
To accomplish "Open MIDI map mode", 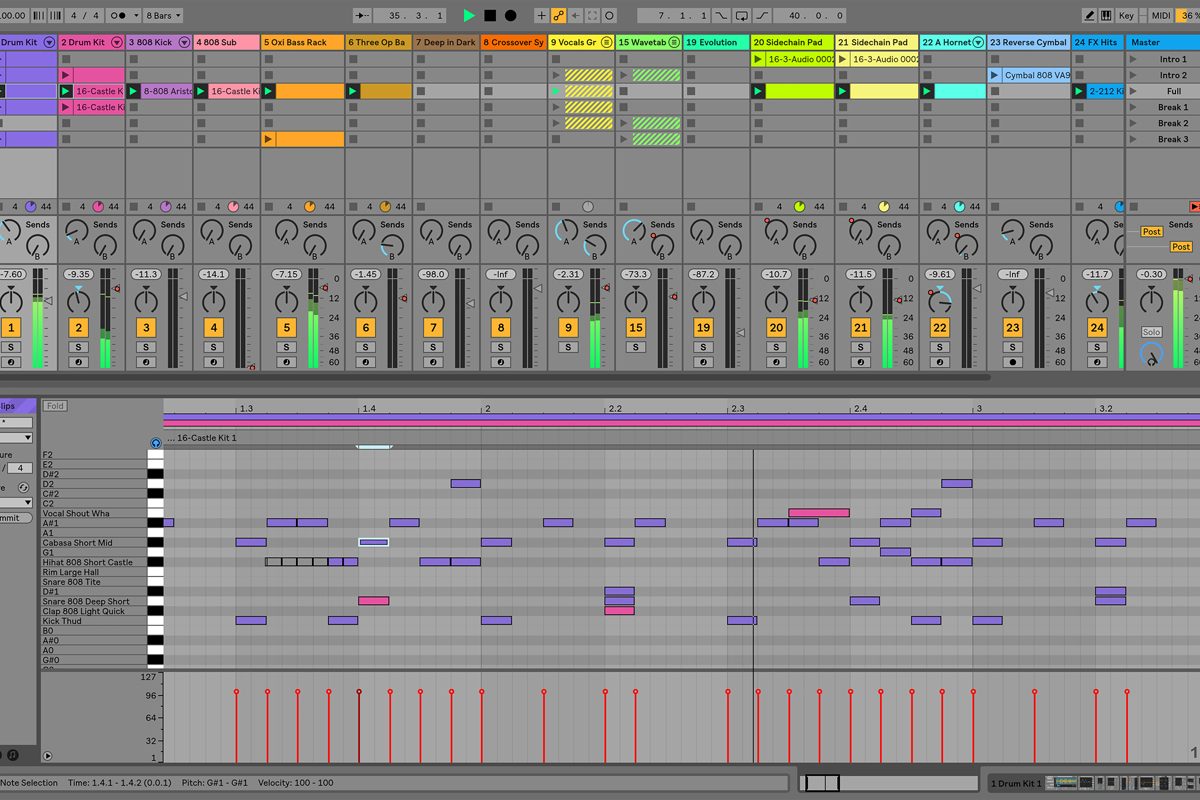I will [1160, 15].
